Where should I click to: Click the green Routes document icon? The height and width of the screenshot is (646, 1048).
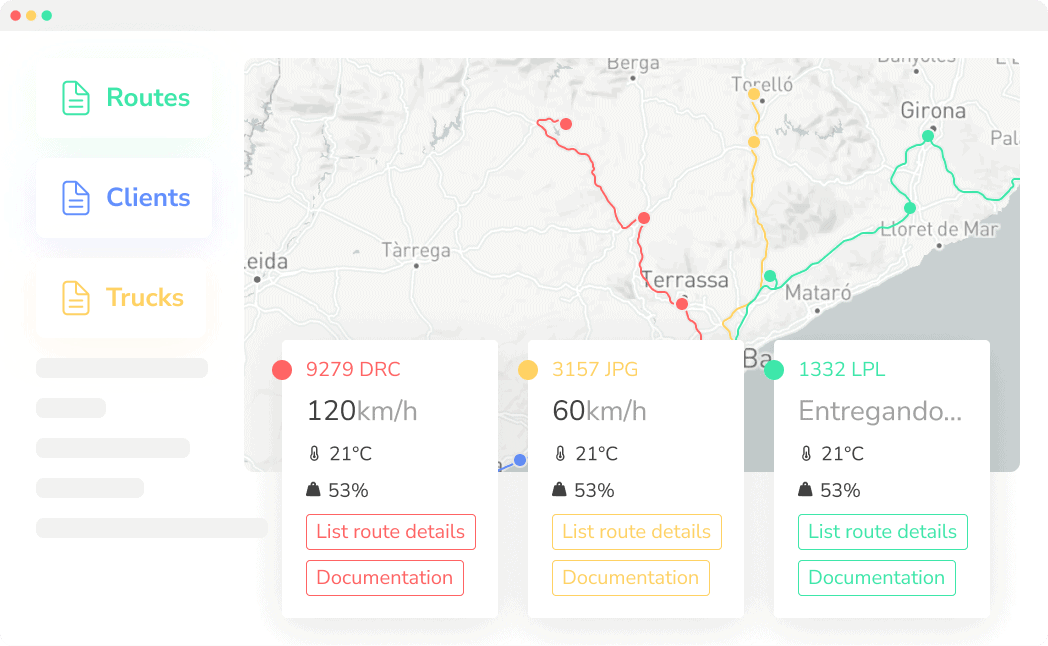pos(76,98)
